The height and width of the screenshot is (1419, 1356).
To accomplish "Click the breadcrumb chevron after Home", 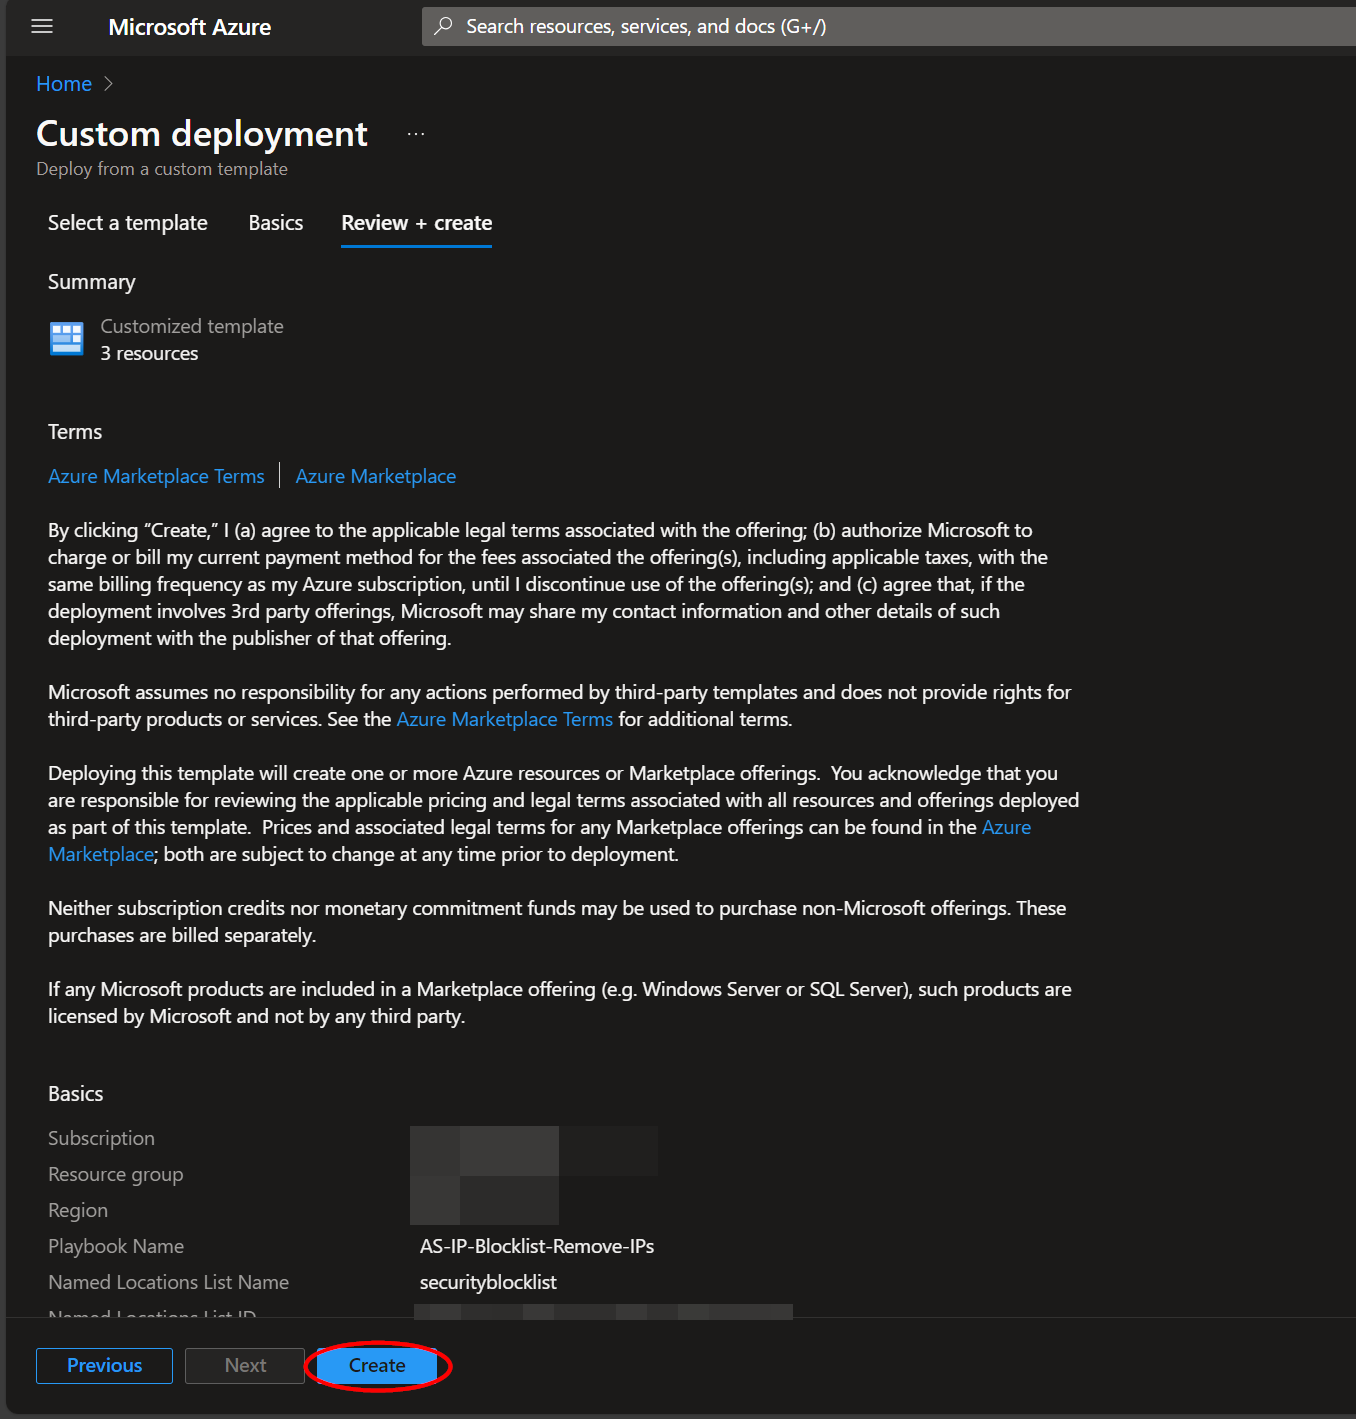I will [x=108, y=84].
